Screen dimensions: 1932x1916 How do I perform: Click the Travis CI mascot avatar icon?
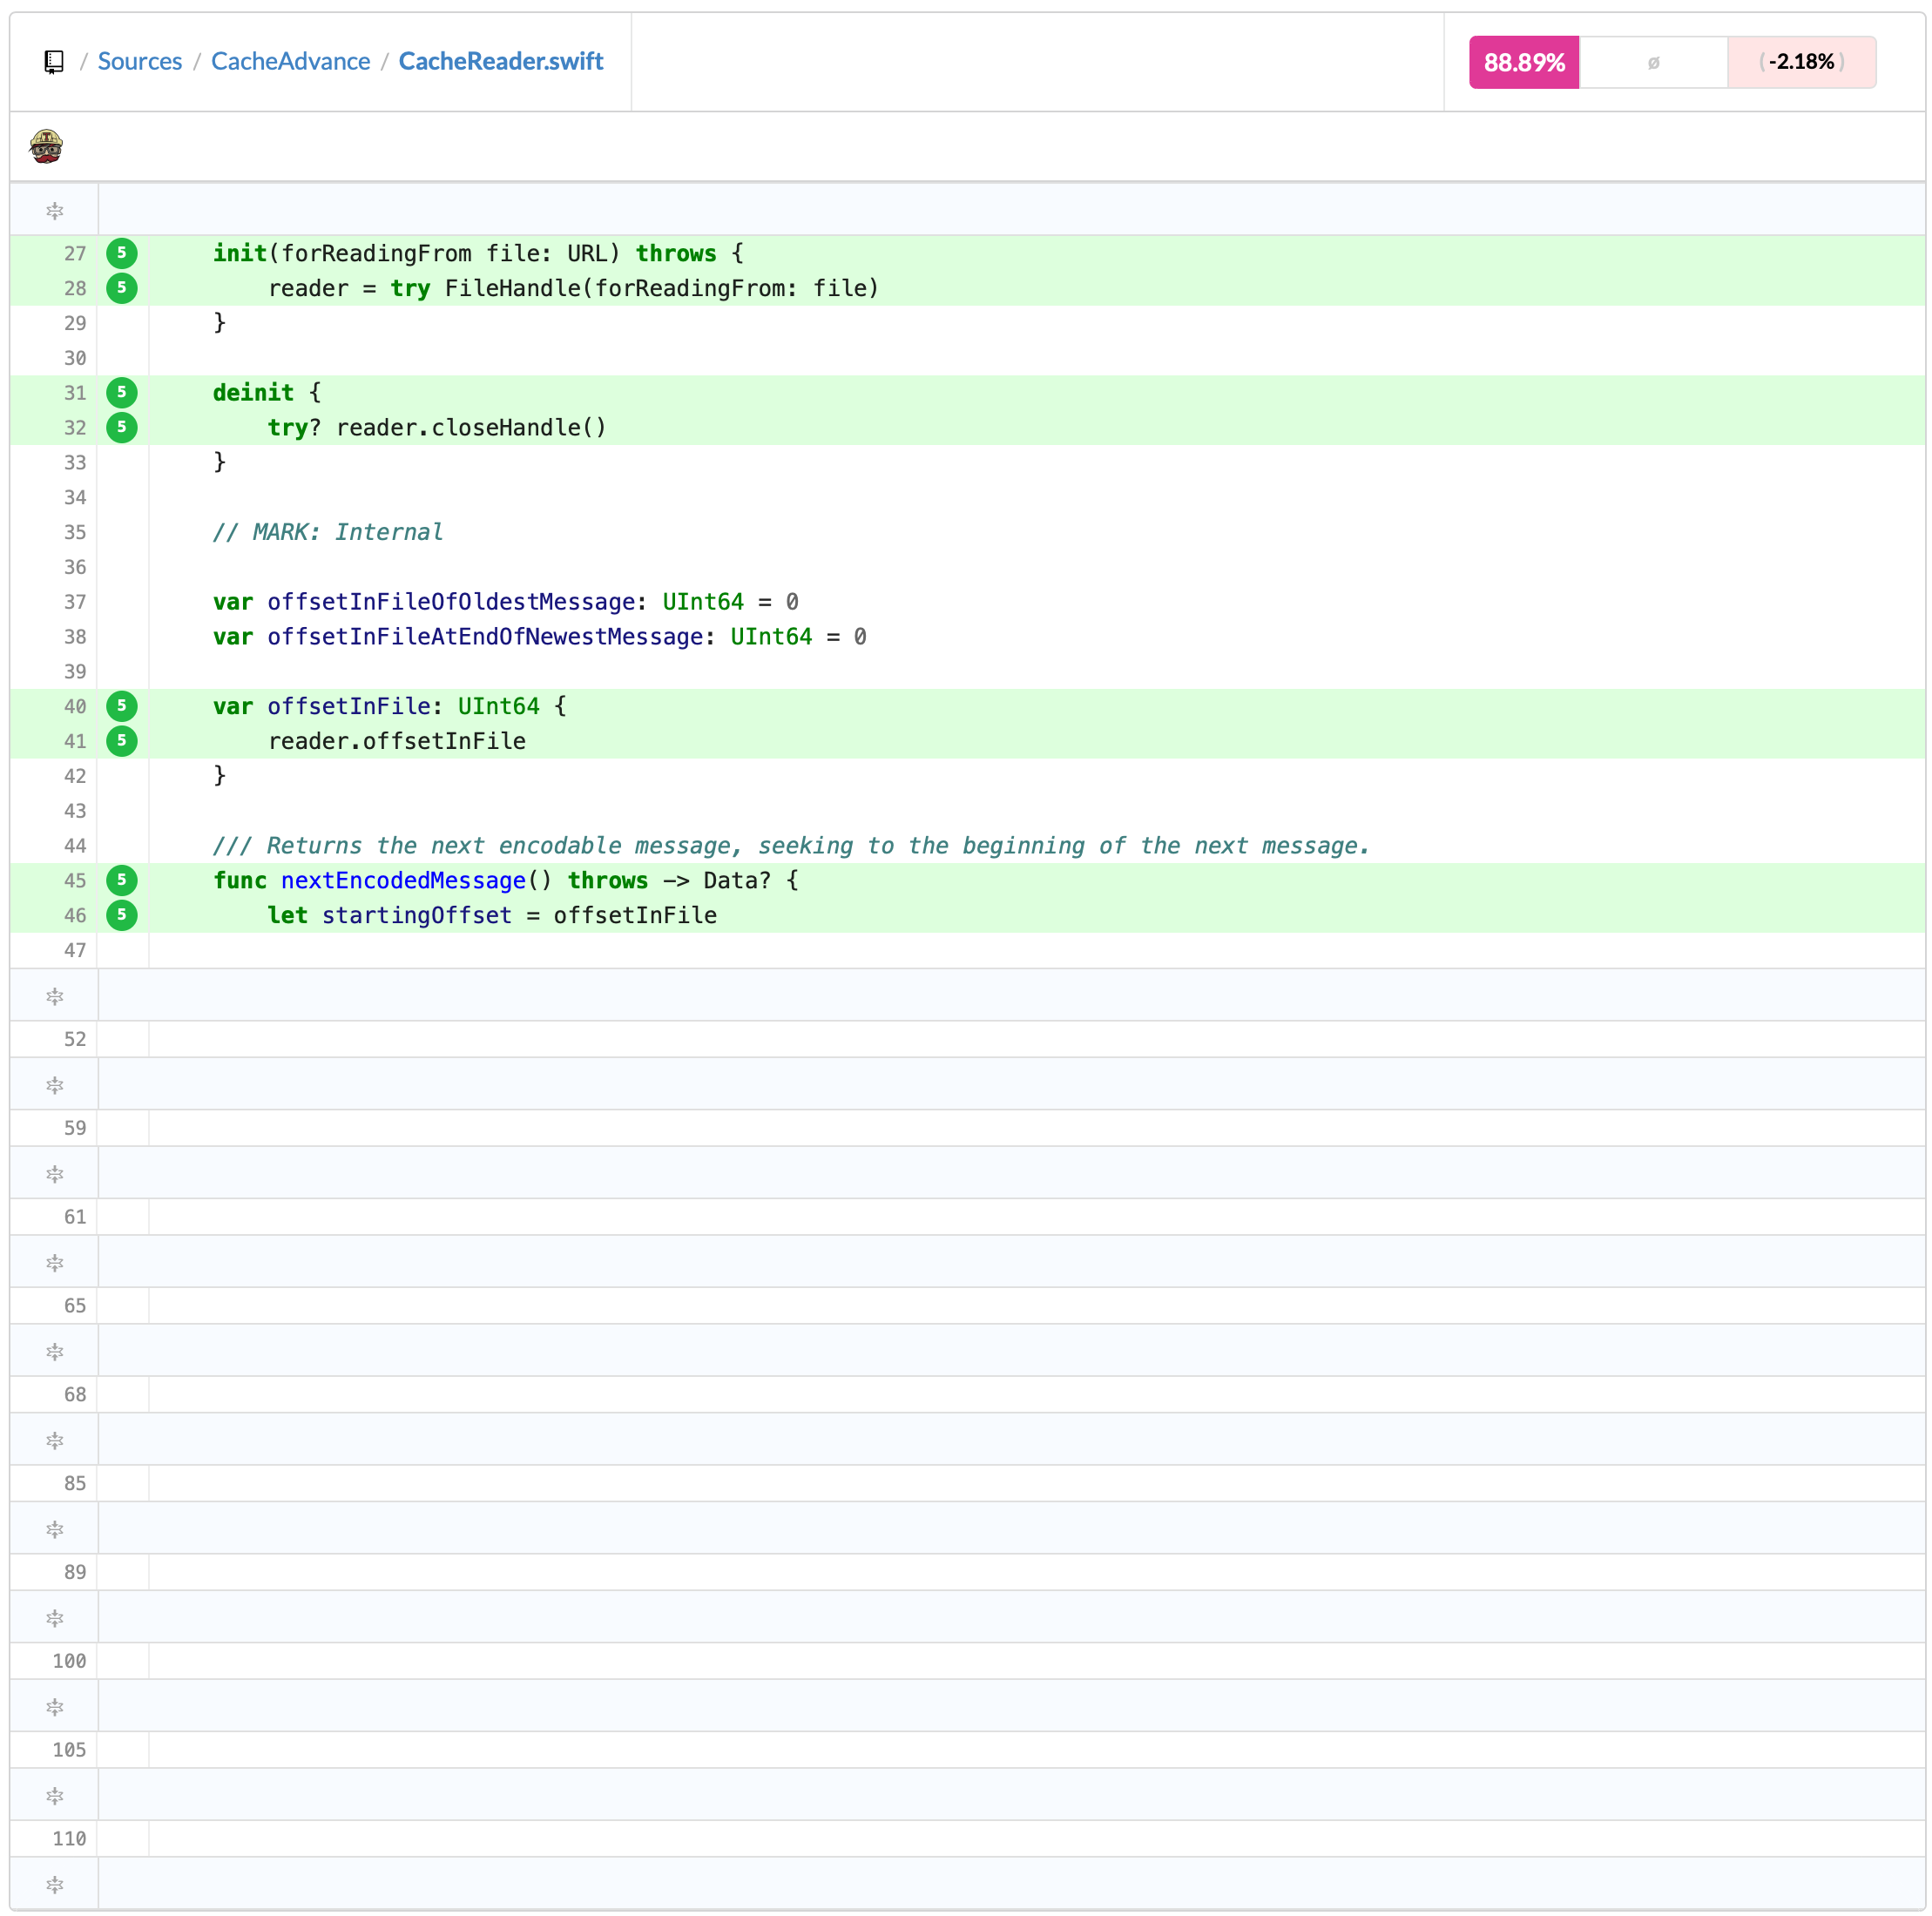(x=46, y=146)
